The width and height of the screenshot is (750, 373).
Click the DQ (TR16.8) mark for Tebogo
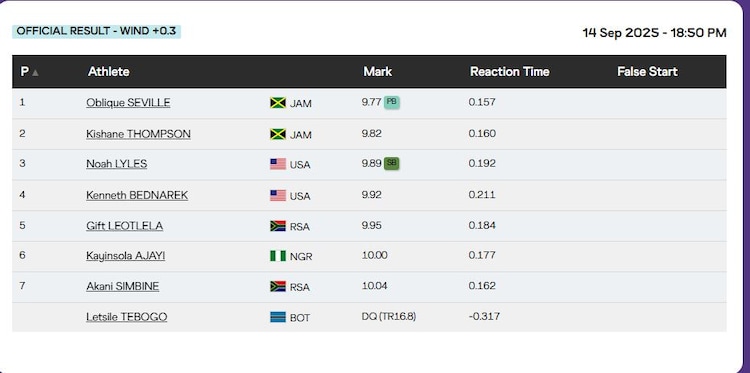click(389, 317)
